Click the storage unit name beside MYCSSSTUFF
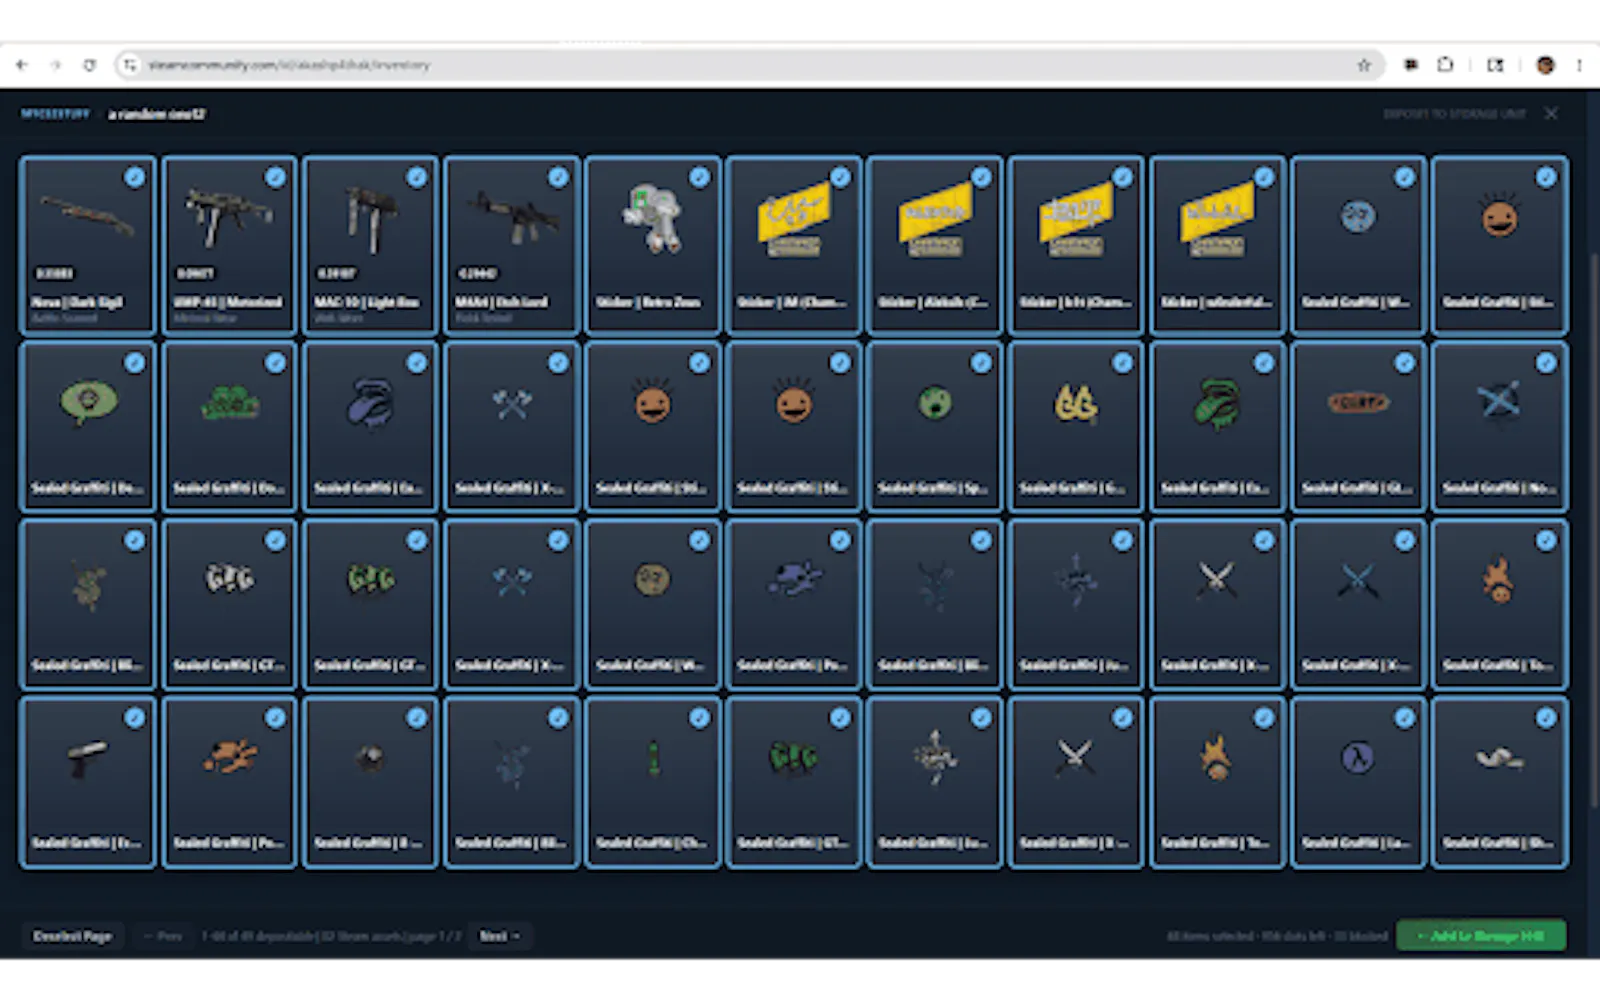1600x1000 pixels. (x=157, y=114)
